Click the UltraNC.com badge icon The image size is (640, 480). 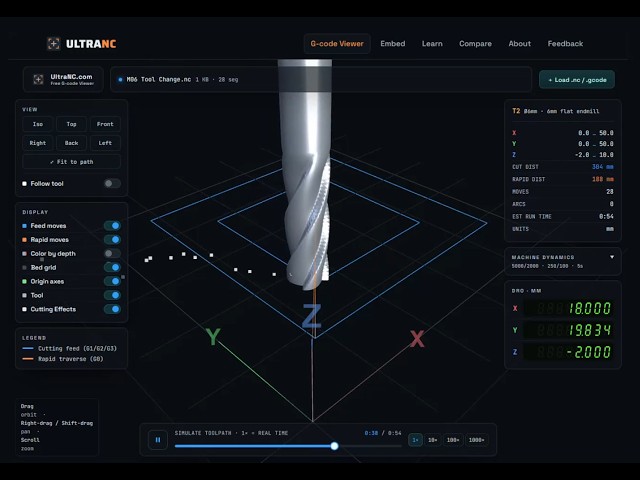(38, 80)
